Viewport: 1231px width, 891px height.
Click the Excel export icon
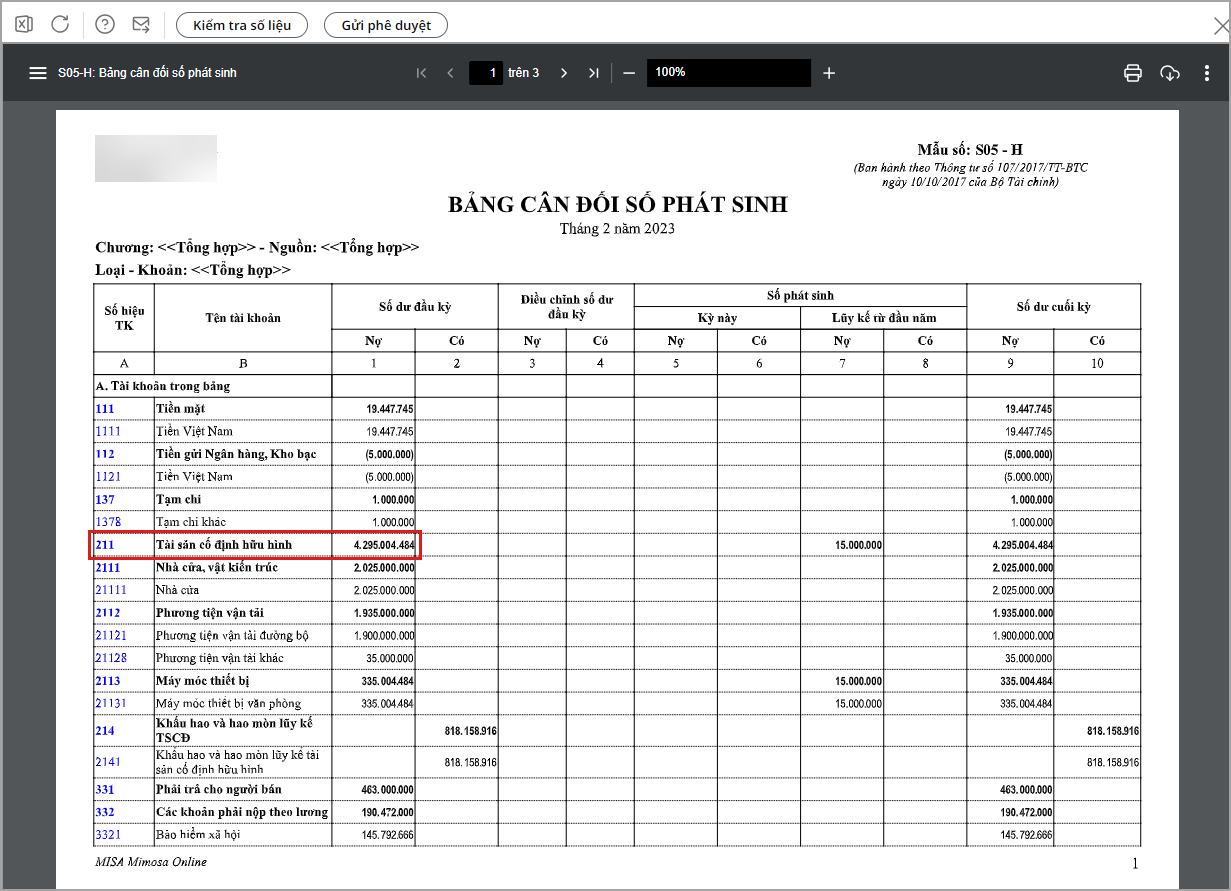pos(25,24)
